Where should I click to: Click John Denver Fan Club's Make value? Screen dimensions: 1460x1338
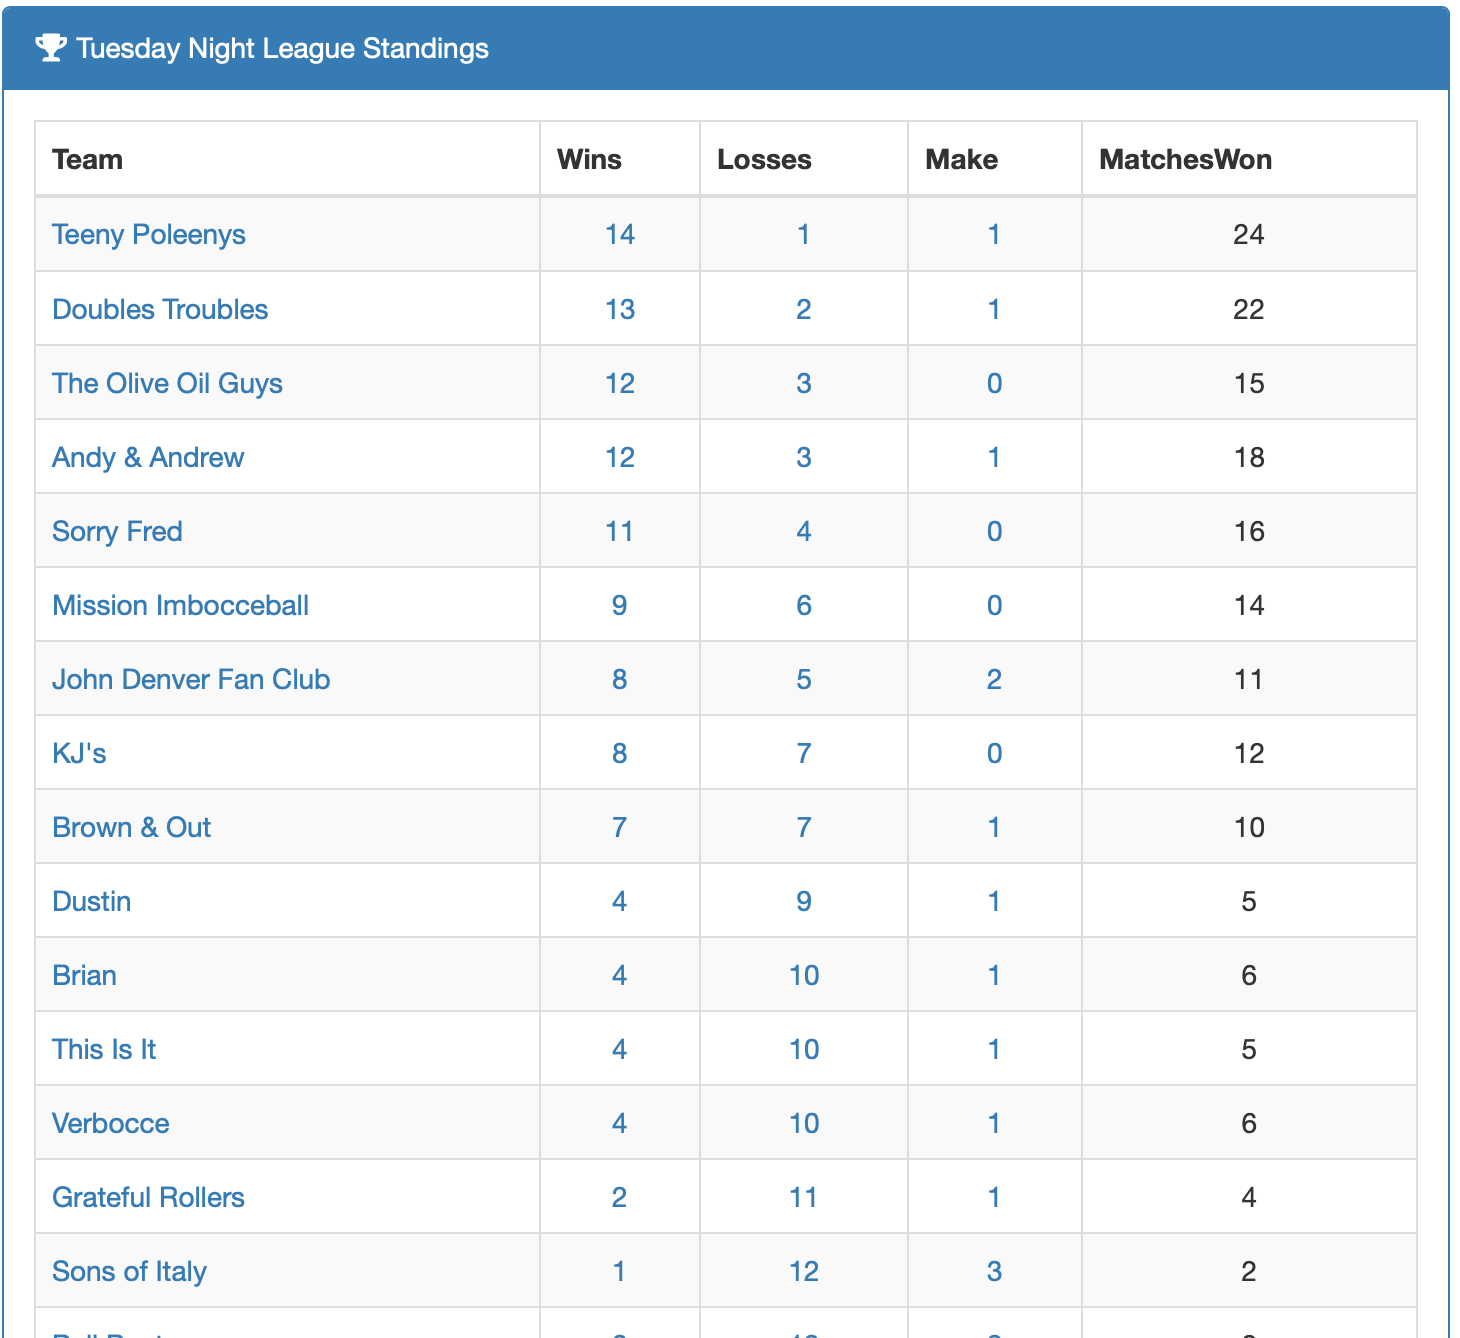[993, 679]
